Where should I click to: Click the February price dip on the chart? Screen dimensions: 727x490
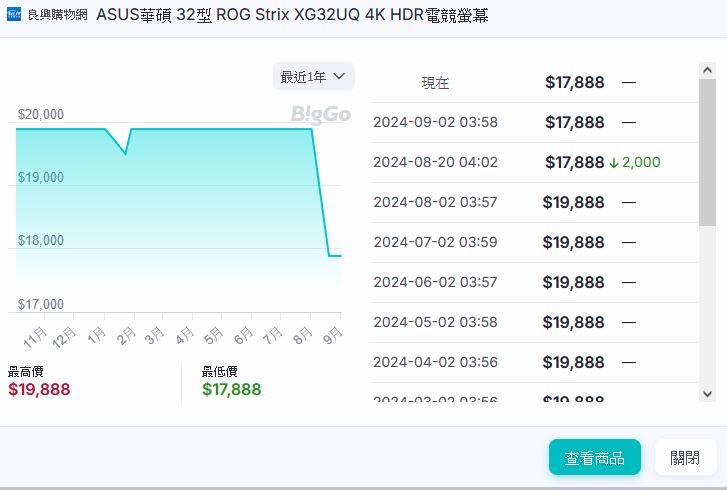coord(125,153)
